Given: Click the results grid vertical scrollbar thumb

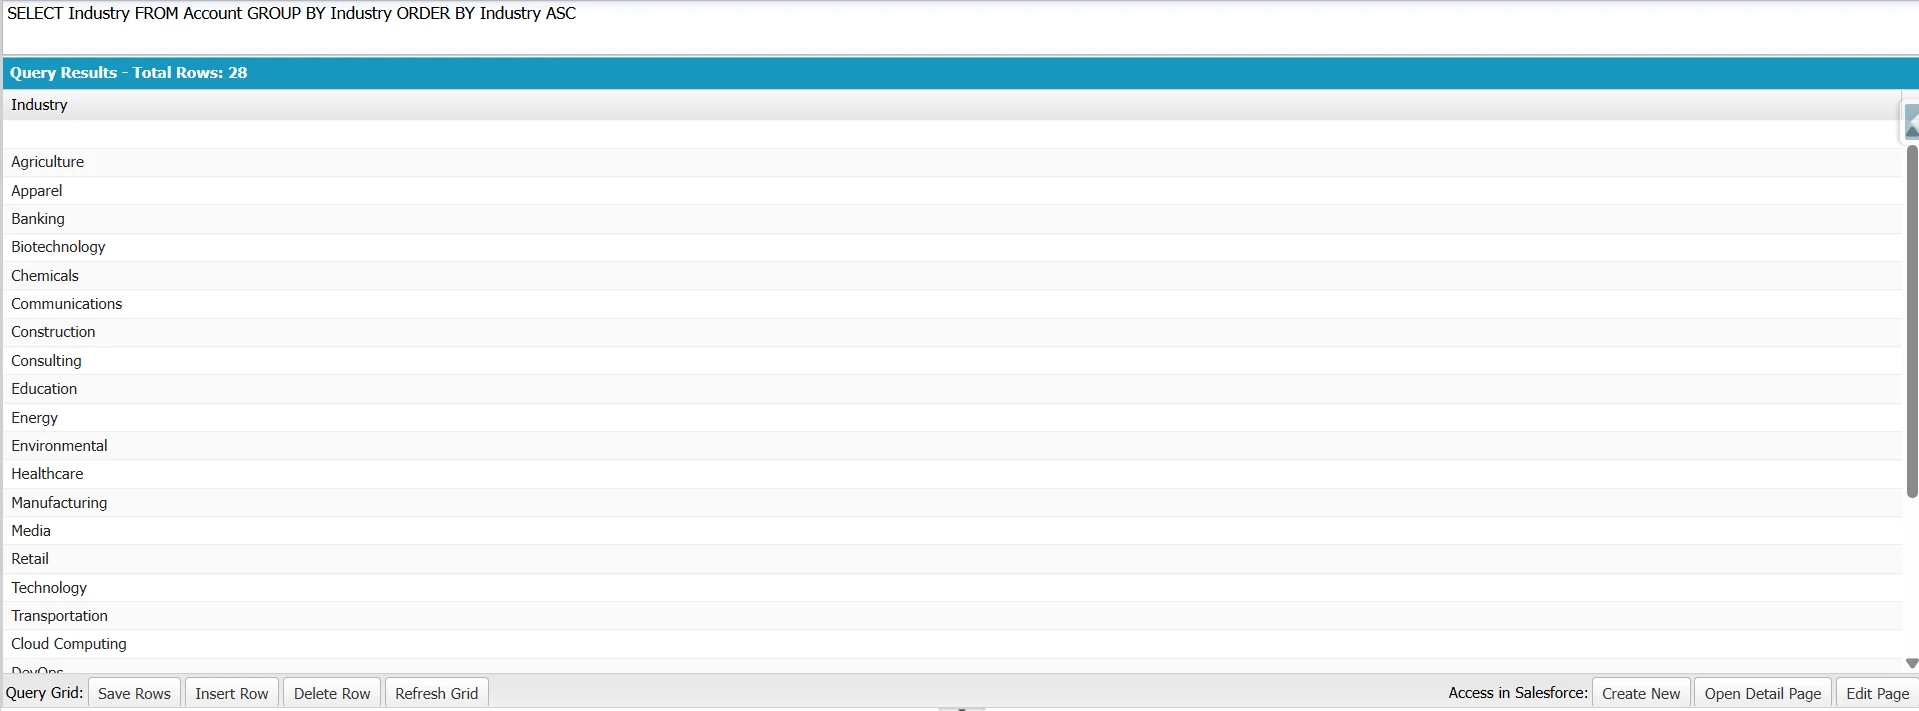Looking at the screenshot, I should point(1912,321).
